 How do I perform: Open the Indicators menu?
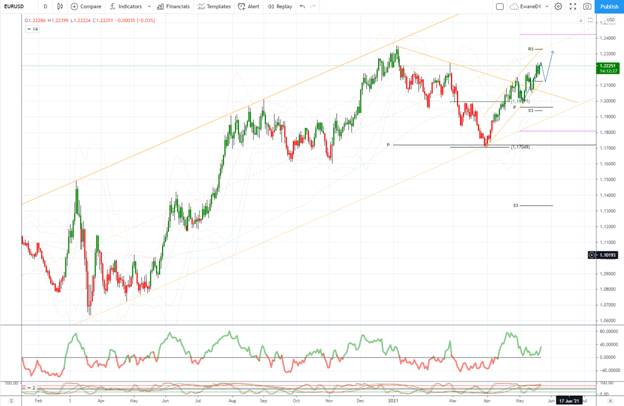click(126, 6)
